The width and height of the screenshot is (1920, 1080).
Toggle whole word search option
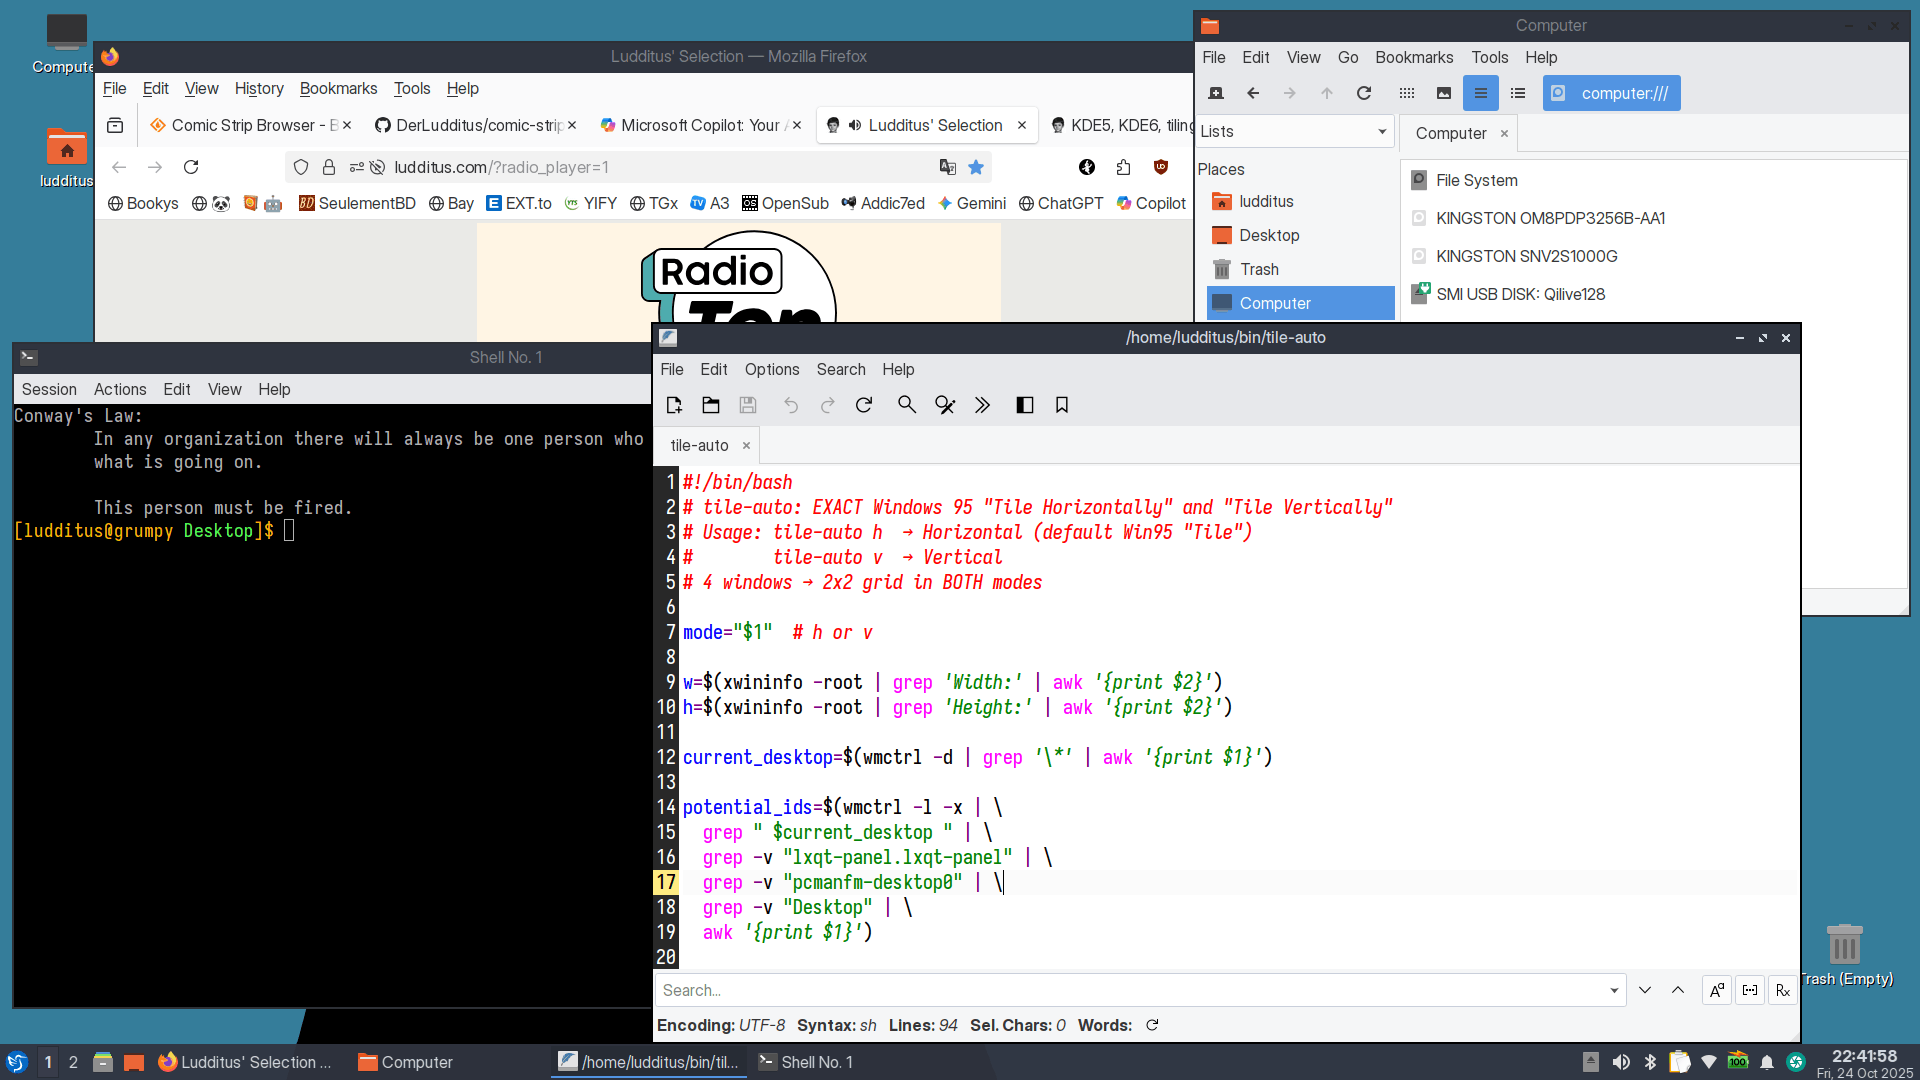(x=1750, y=990)
